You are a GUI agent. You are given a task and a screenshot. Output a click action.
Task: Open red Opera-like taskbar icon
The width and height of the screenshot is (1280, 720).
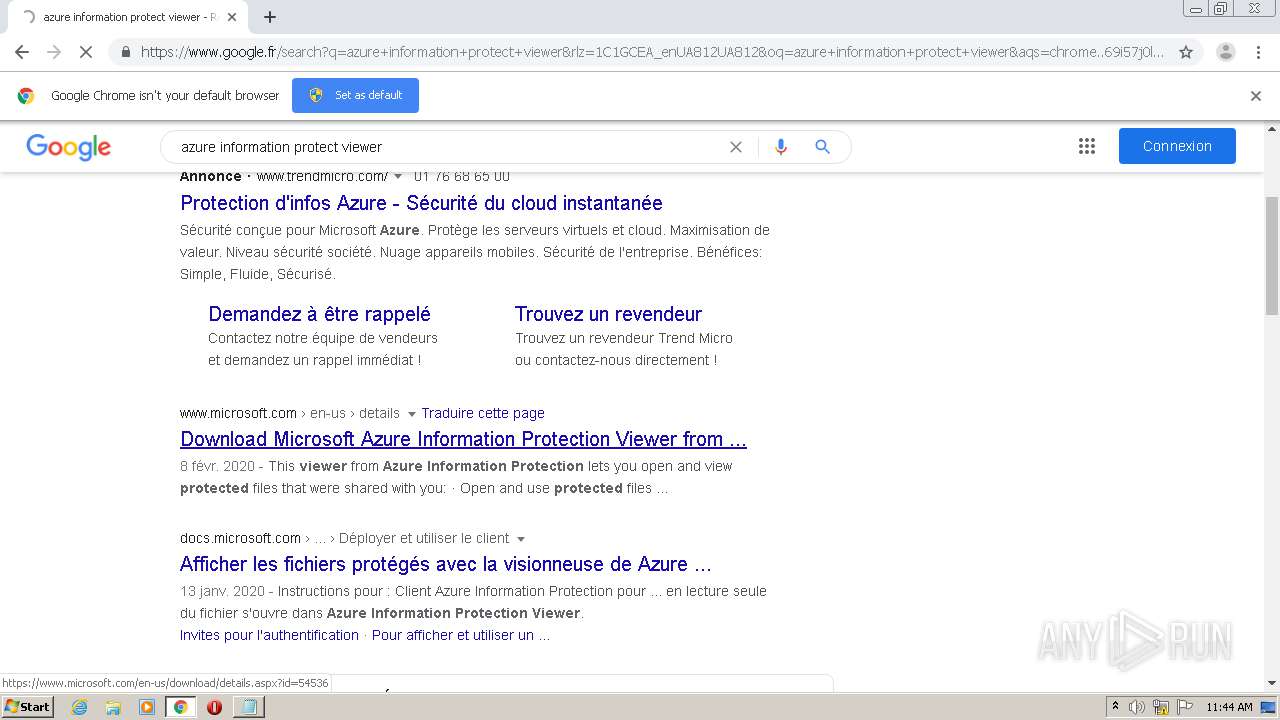214,707
